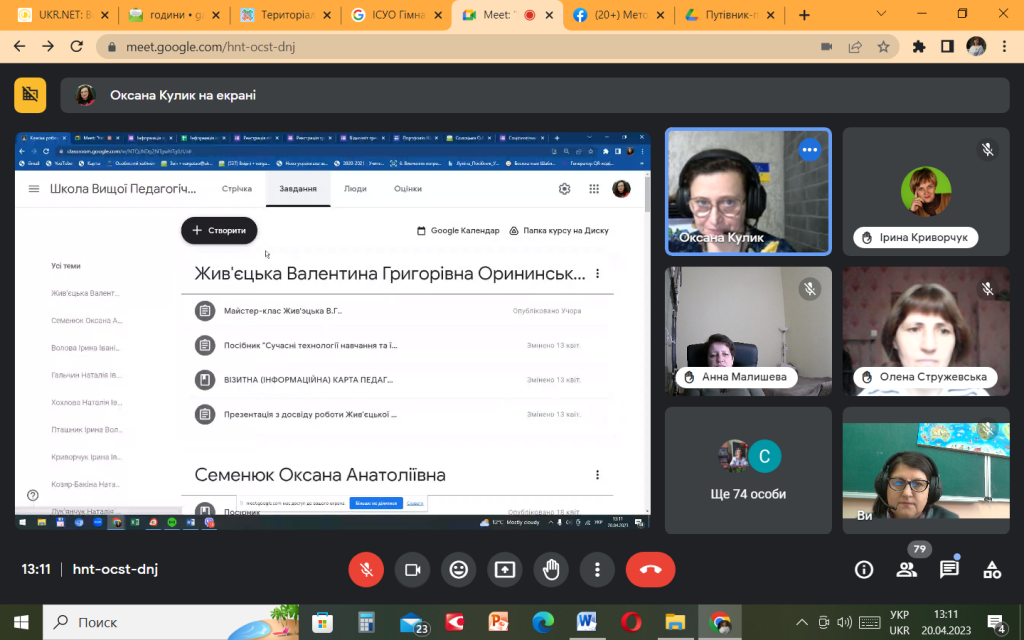Click the present screen icon
Viewport: 1024px width, 640px height.
click(505, 569)
